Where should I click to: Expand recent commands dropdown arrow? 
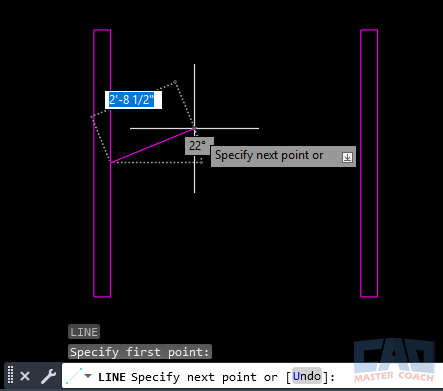coord(88,376)
